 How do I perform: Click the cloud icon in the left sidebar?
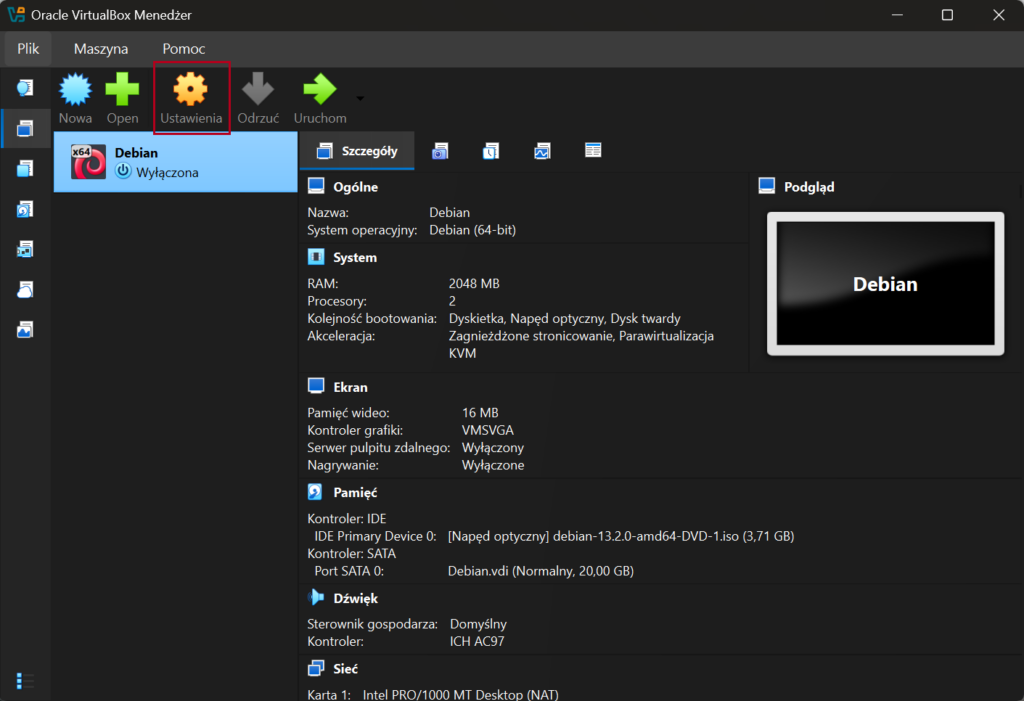coord(25,289)
